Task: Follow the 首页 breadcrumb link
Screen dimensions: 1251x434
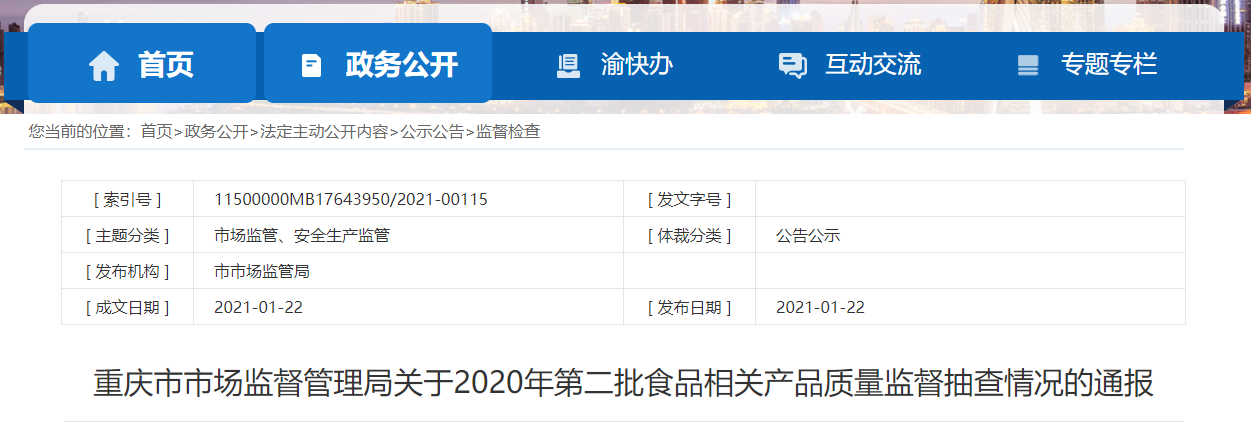Action: pos(156,131)
